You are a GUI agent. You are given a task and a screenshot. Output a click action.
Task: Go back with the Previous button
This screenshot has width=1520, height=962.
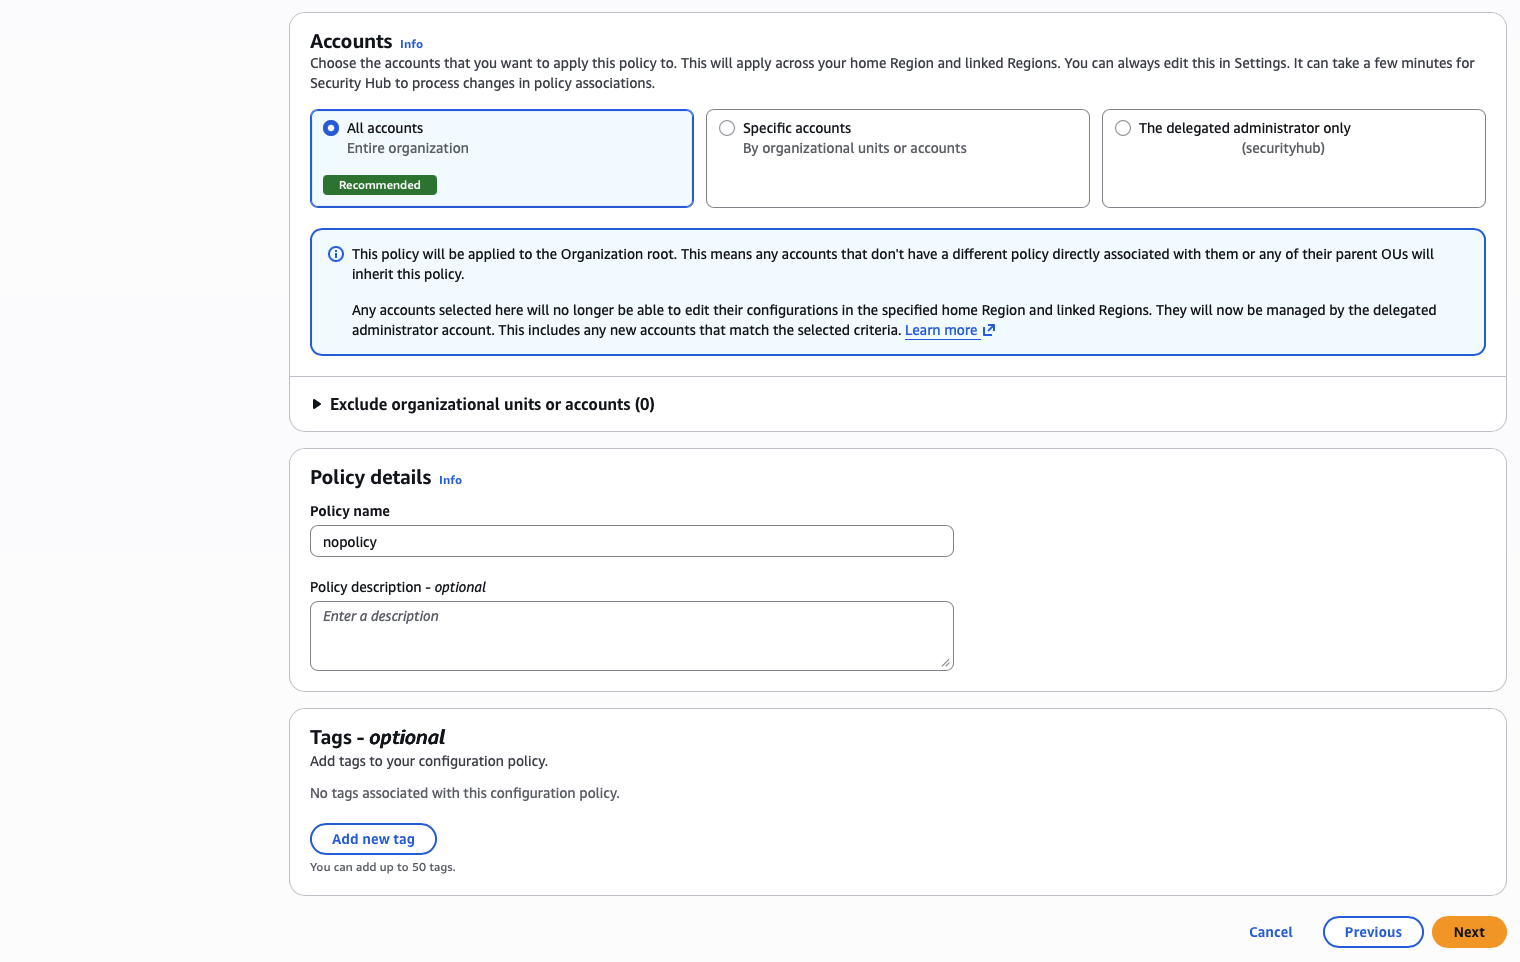click(x=1372, y=932)
